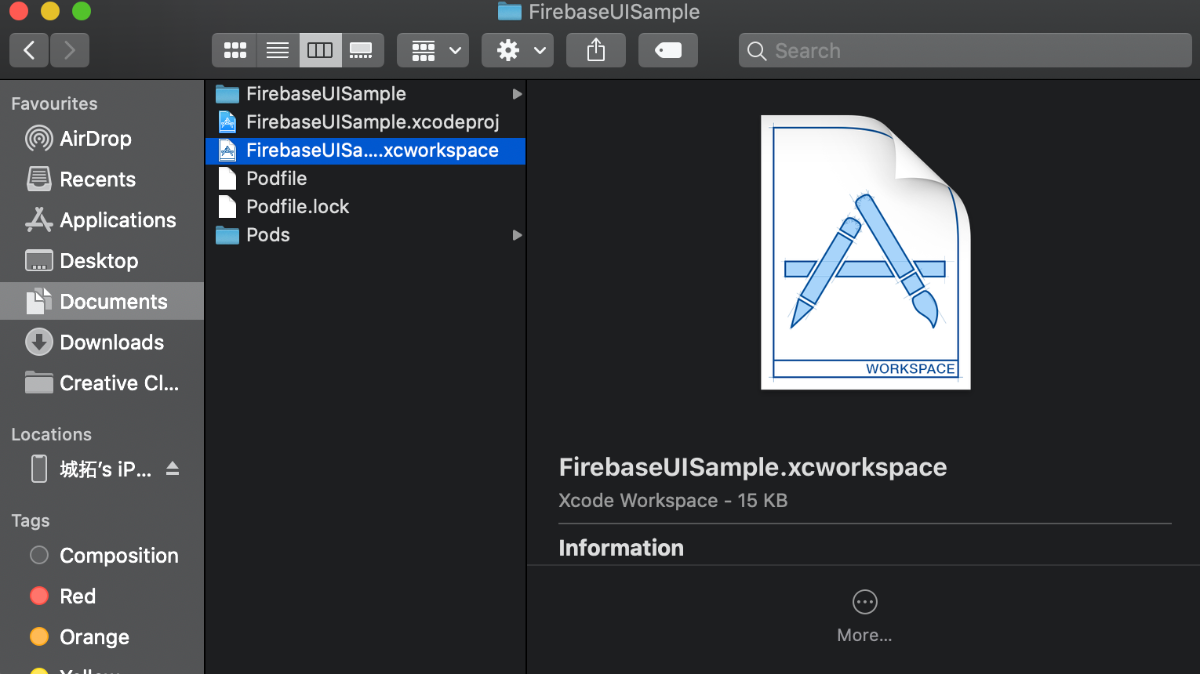The width and height of the screenshot is (1200, 674).
Task: Expand the Pods folder arrow
Action: 517,235
